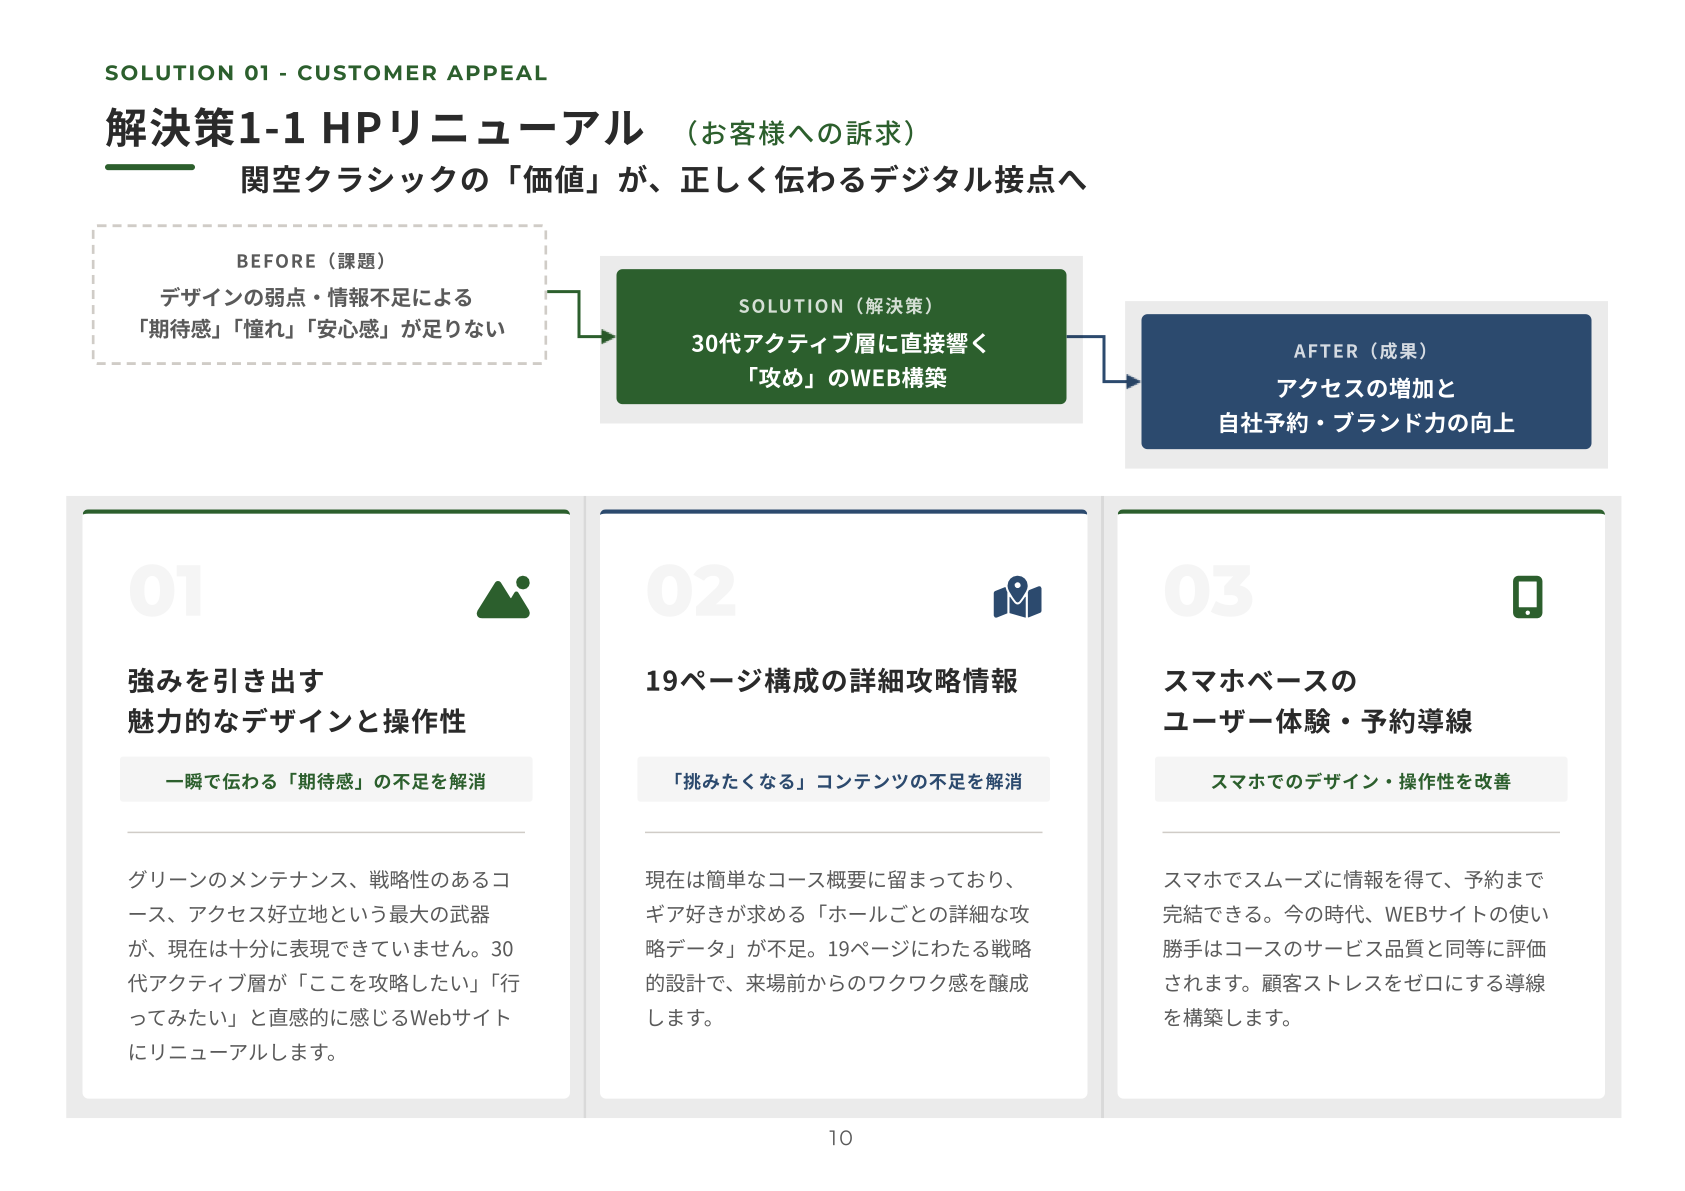Click the mountain image icon in card 01

coord(503,597)
